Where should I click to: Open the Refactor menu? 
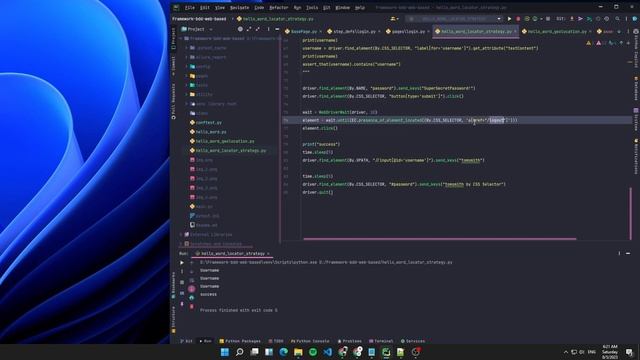coord(278,7)
